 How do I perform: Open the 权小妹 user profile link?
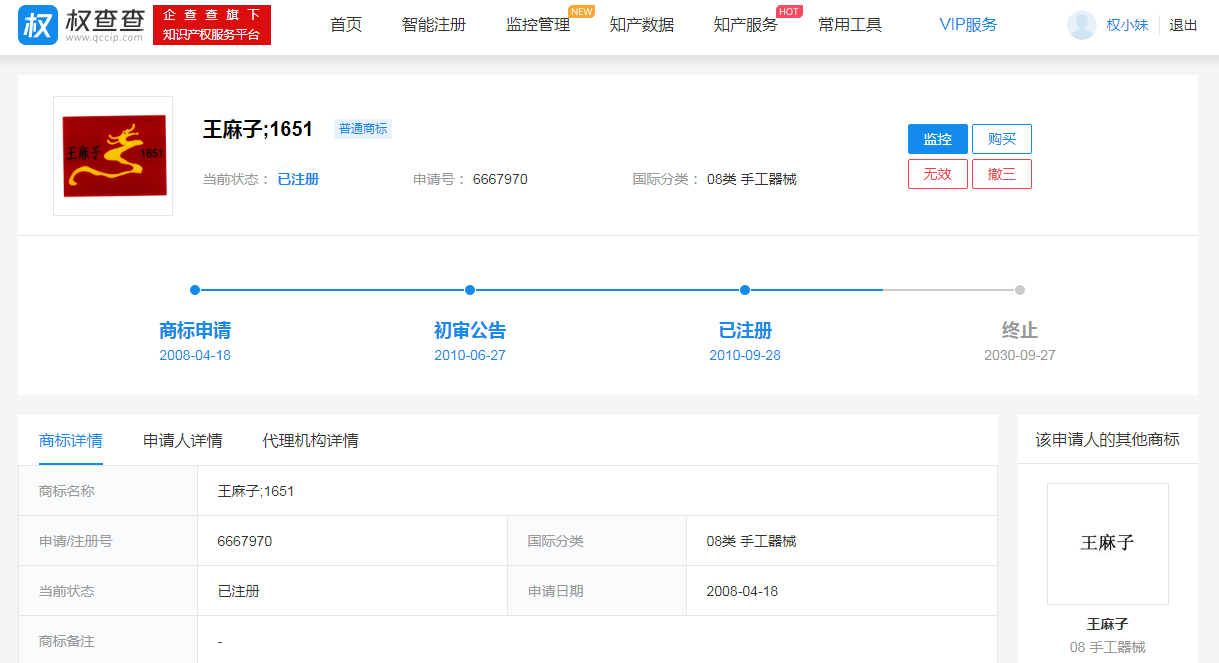pos(1127,25)
